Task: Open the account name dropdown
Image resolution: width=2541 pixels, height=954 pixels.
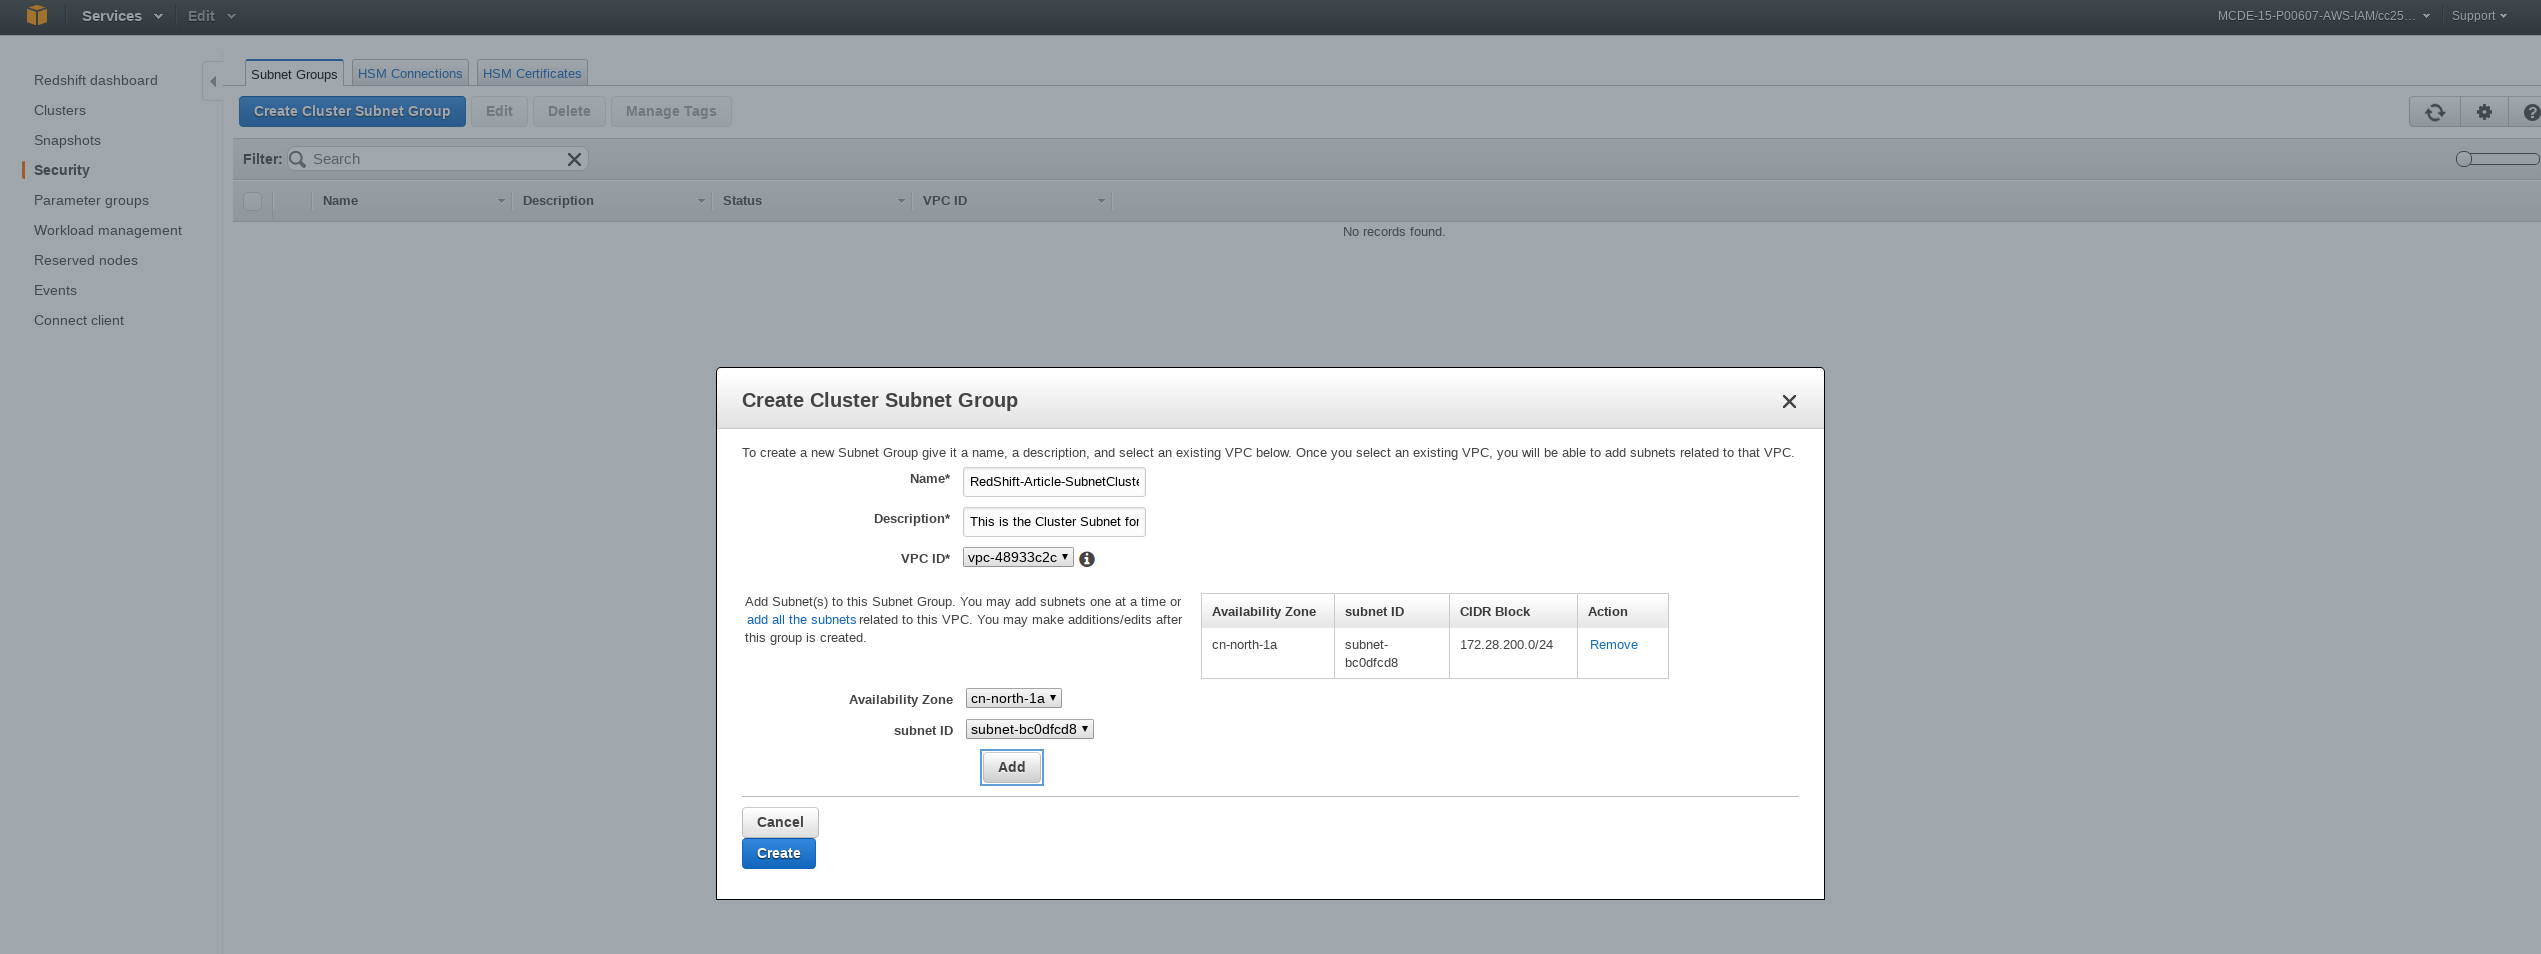Action: coord(2323,16)
